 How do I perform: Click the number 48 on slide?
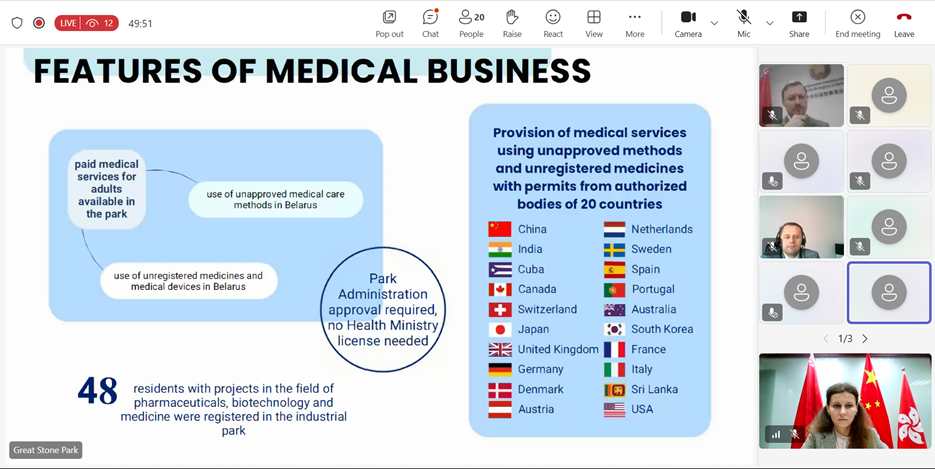97,391
